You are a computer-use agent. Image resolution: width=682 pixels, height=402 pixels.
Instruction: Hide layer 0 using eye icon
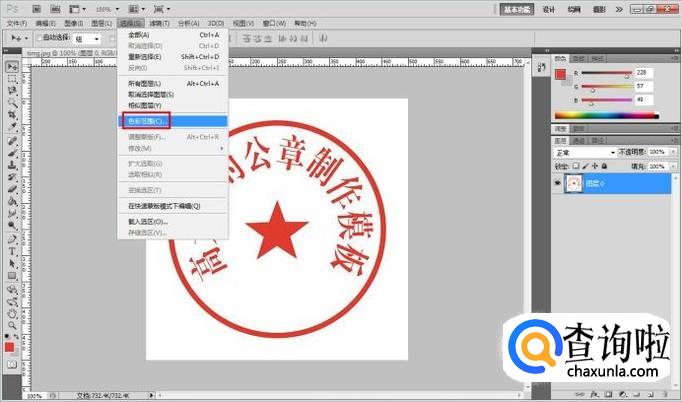tap(557, 183)
